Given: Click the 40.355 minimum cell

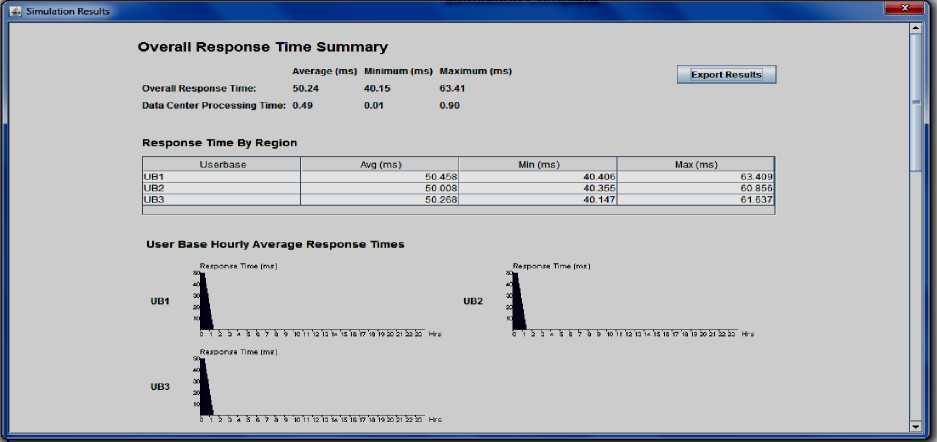Looking at the screenshot, I should (538, 188).
